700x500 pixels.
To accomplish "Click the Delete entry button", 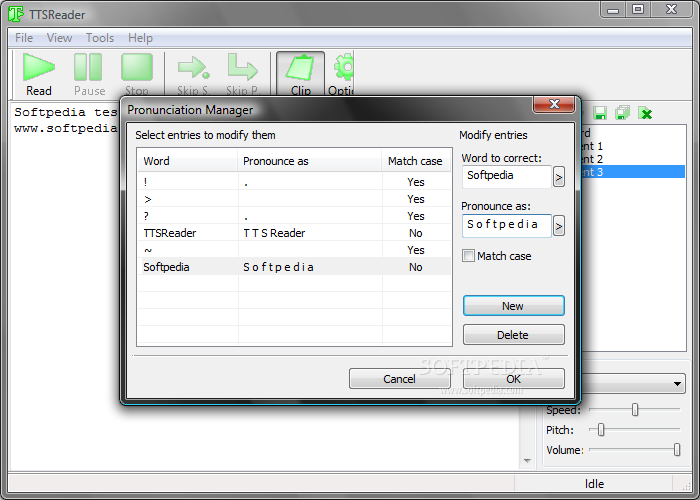I will [513, 335].
